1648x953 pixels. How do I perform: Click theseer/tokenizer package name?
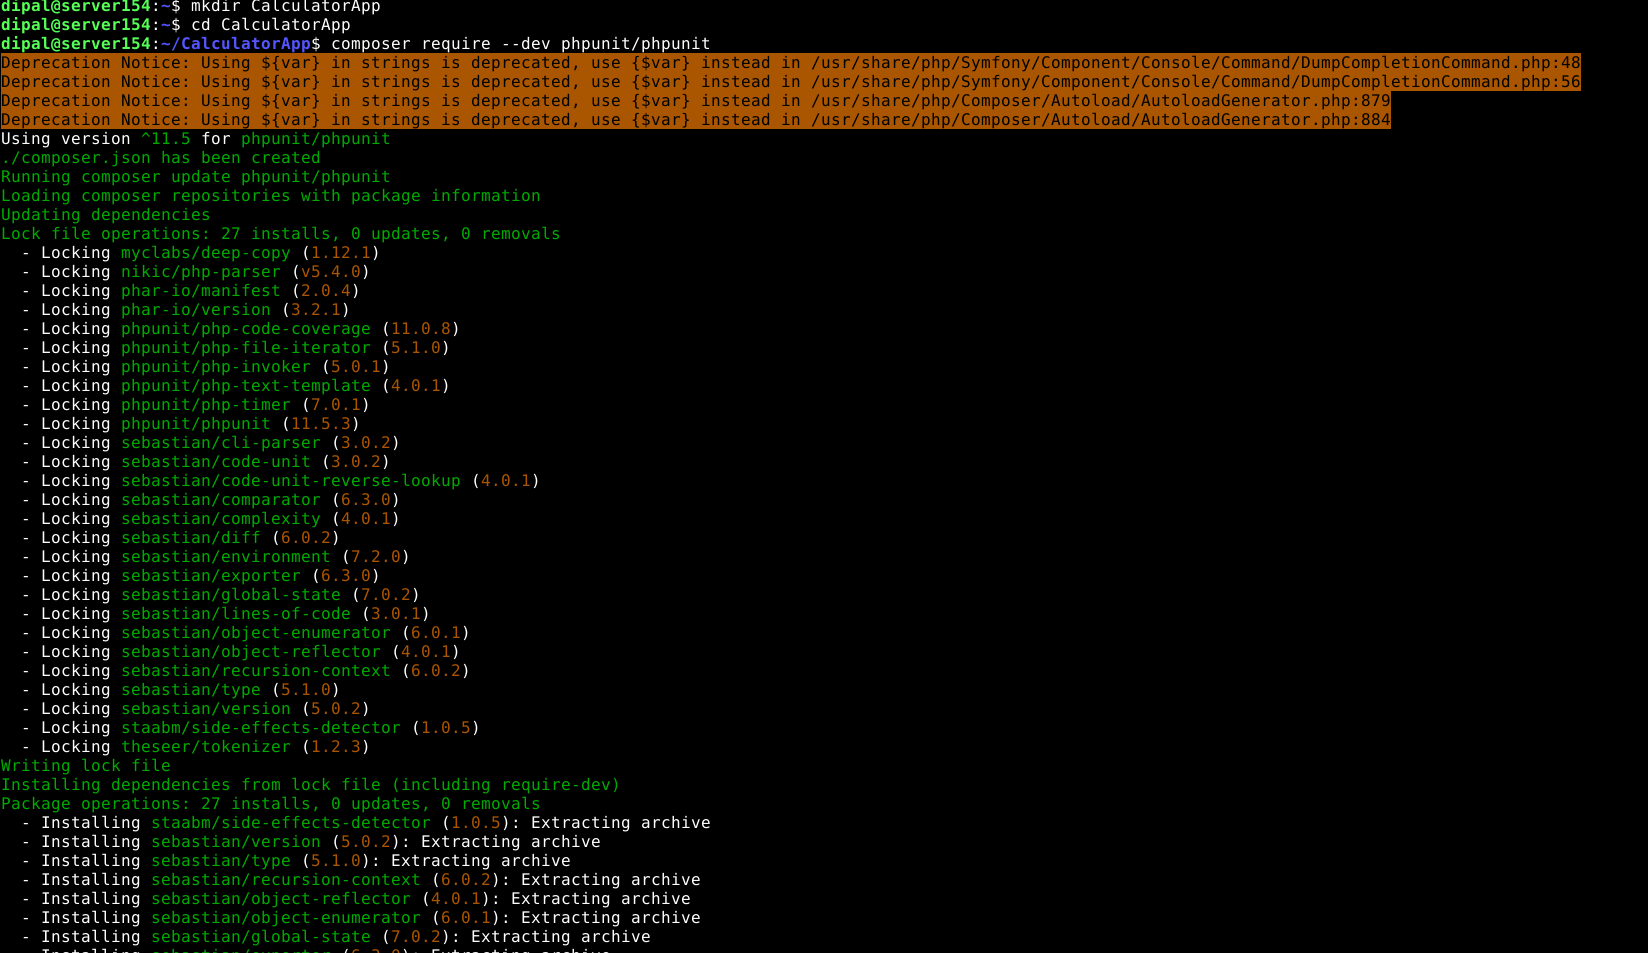coord(205,747)
